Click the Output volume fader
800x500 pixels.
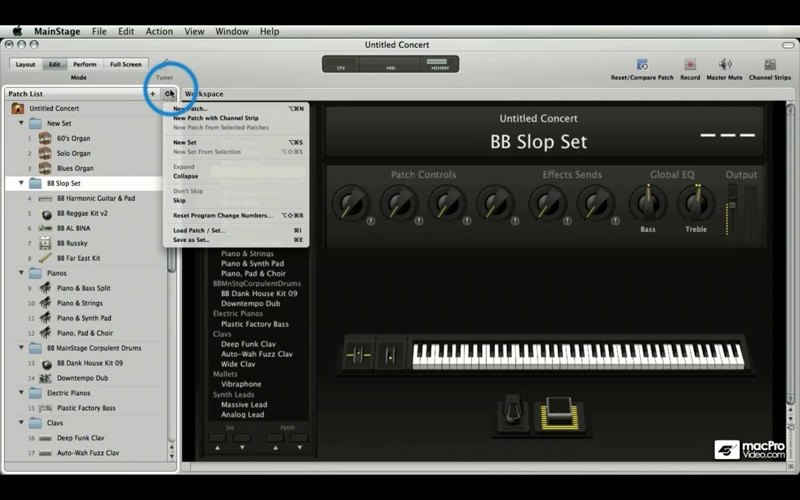click(732, 204)
